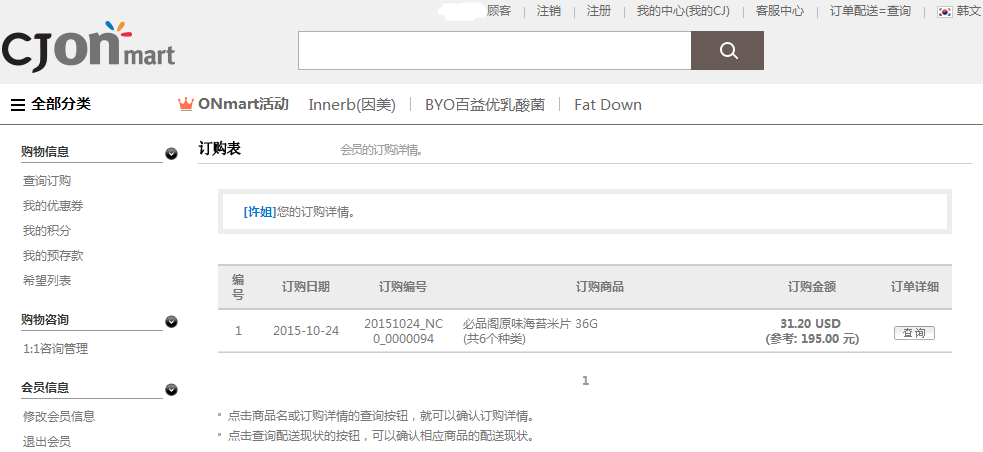
Task: Open the BYO百益优乳酸菌 menu tab
Action: coord(485,104)
